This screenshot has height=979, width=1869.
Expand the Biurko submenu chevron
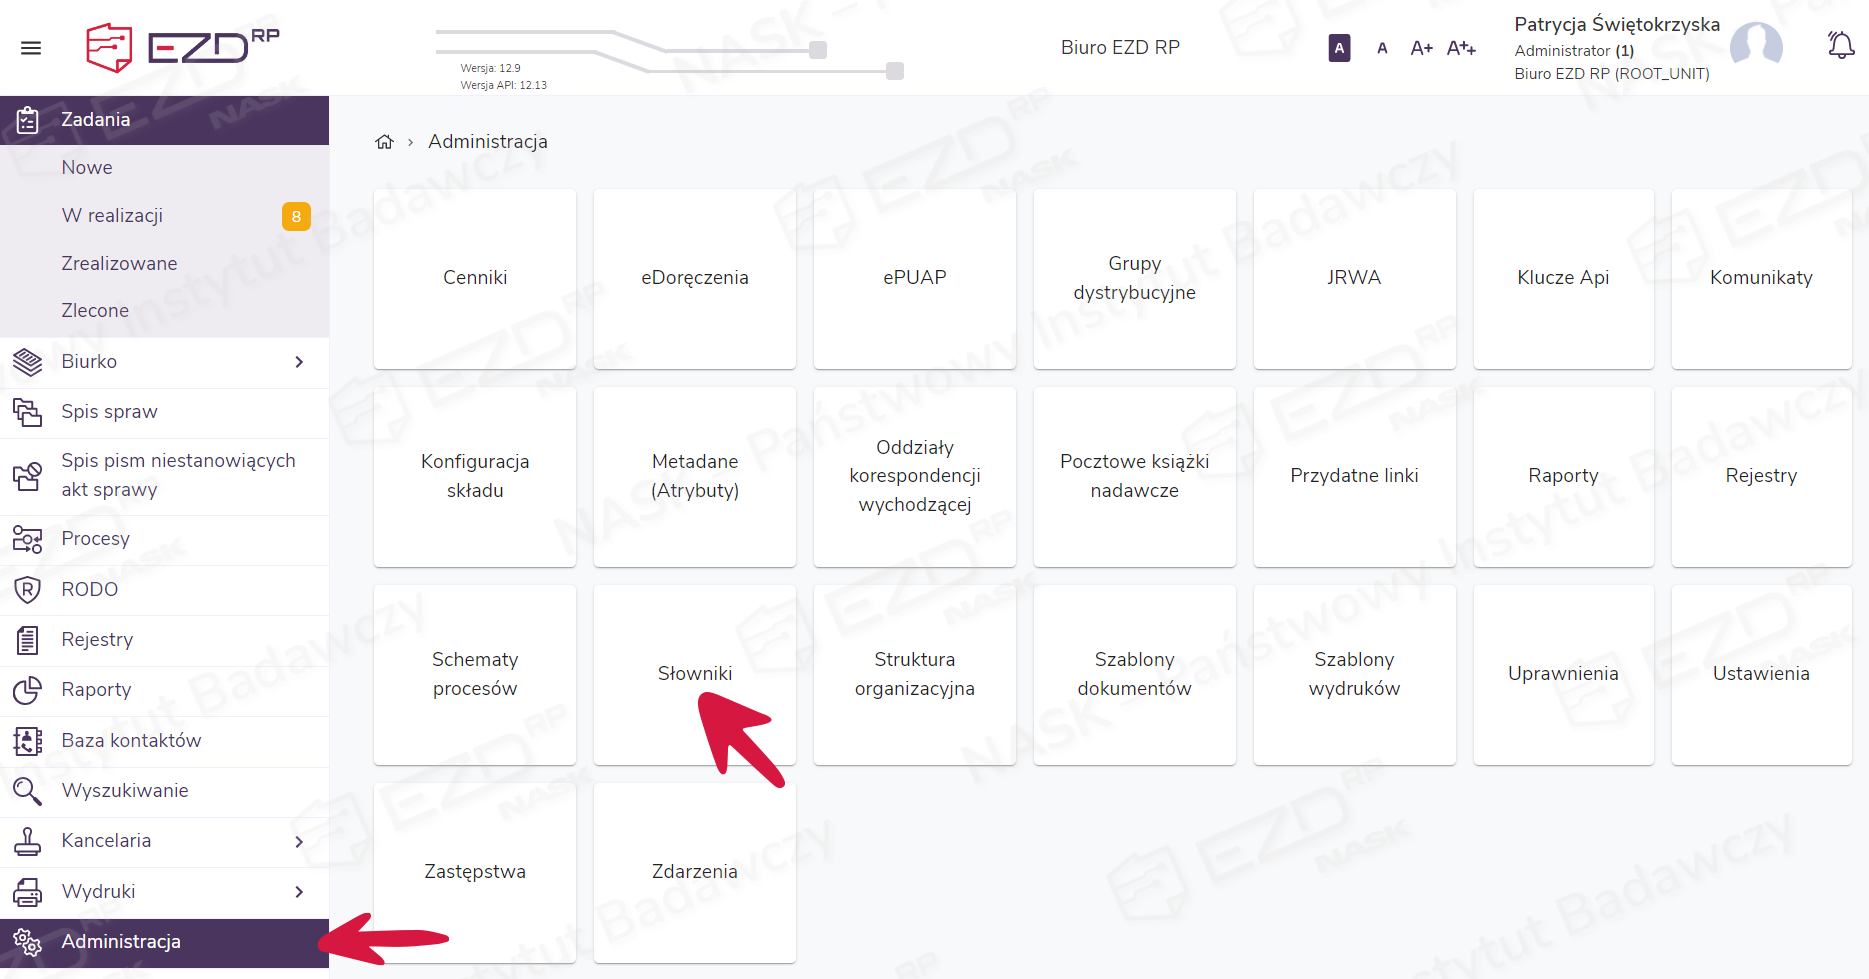299,362
